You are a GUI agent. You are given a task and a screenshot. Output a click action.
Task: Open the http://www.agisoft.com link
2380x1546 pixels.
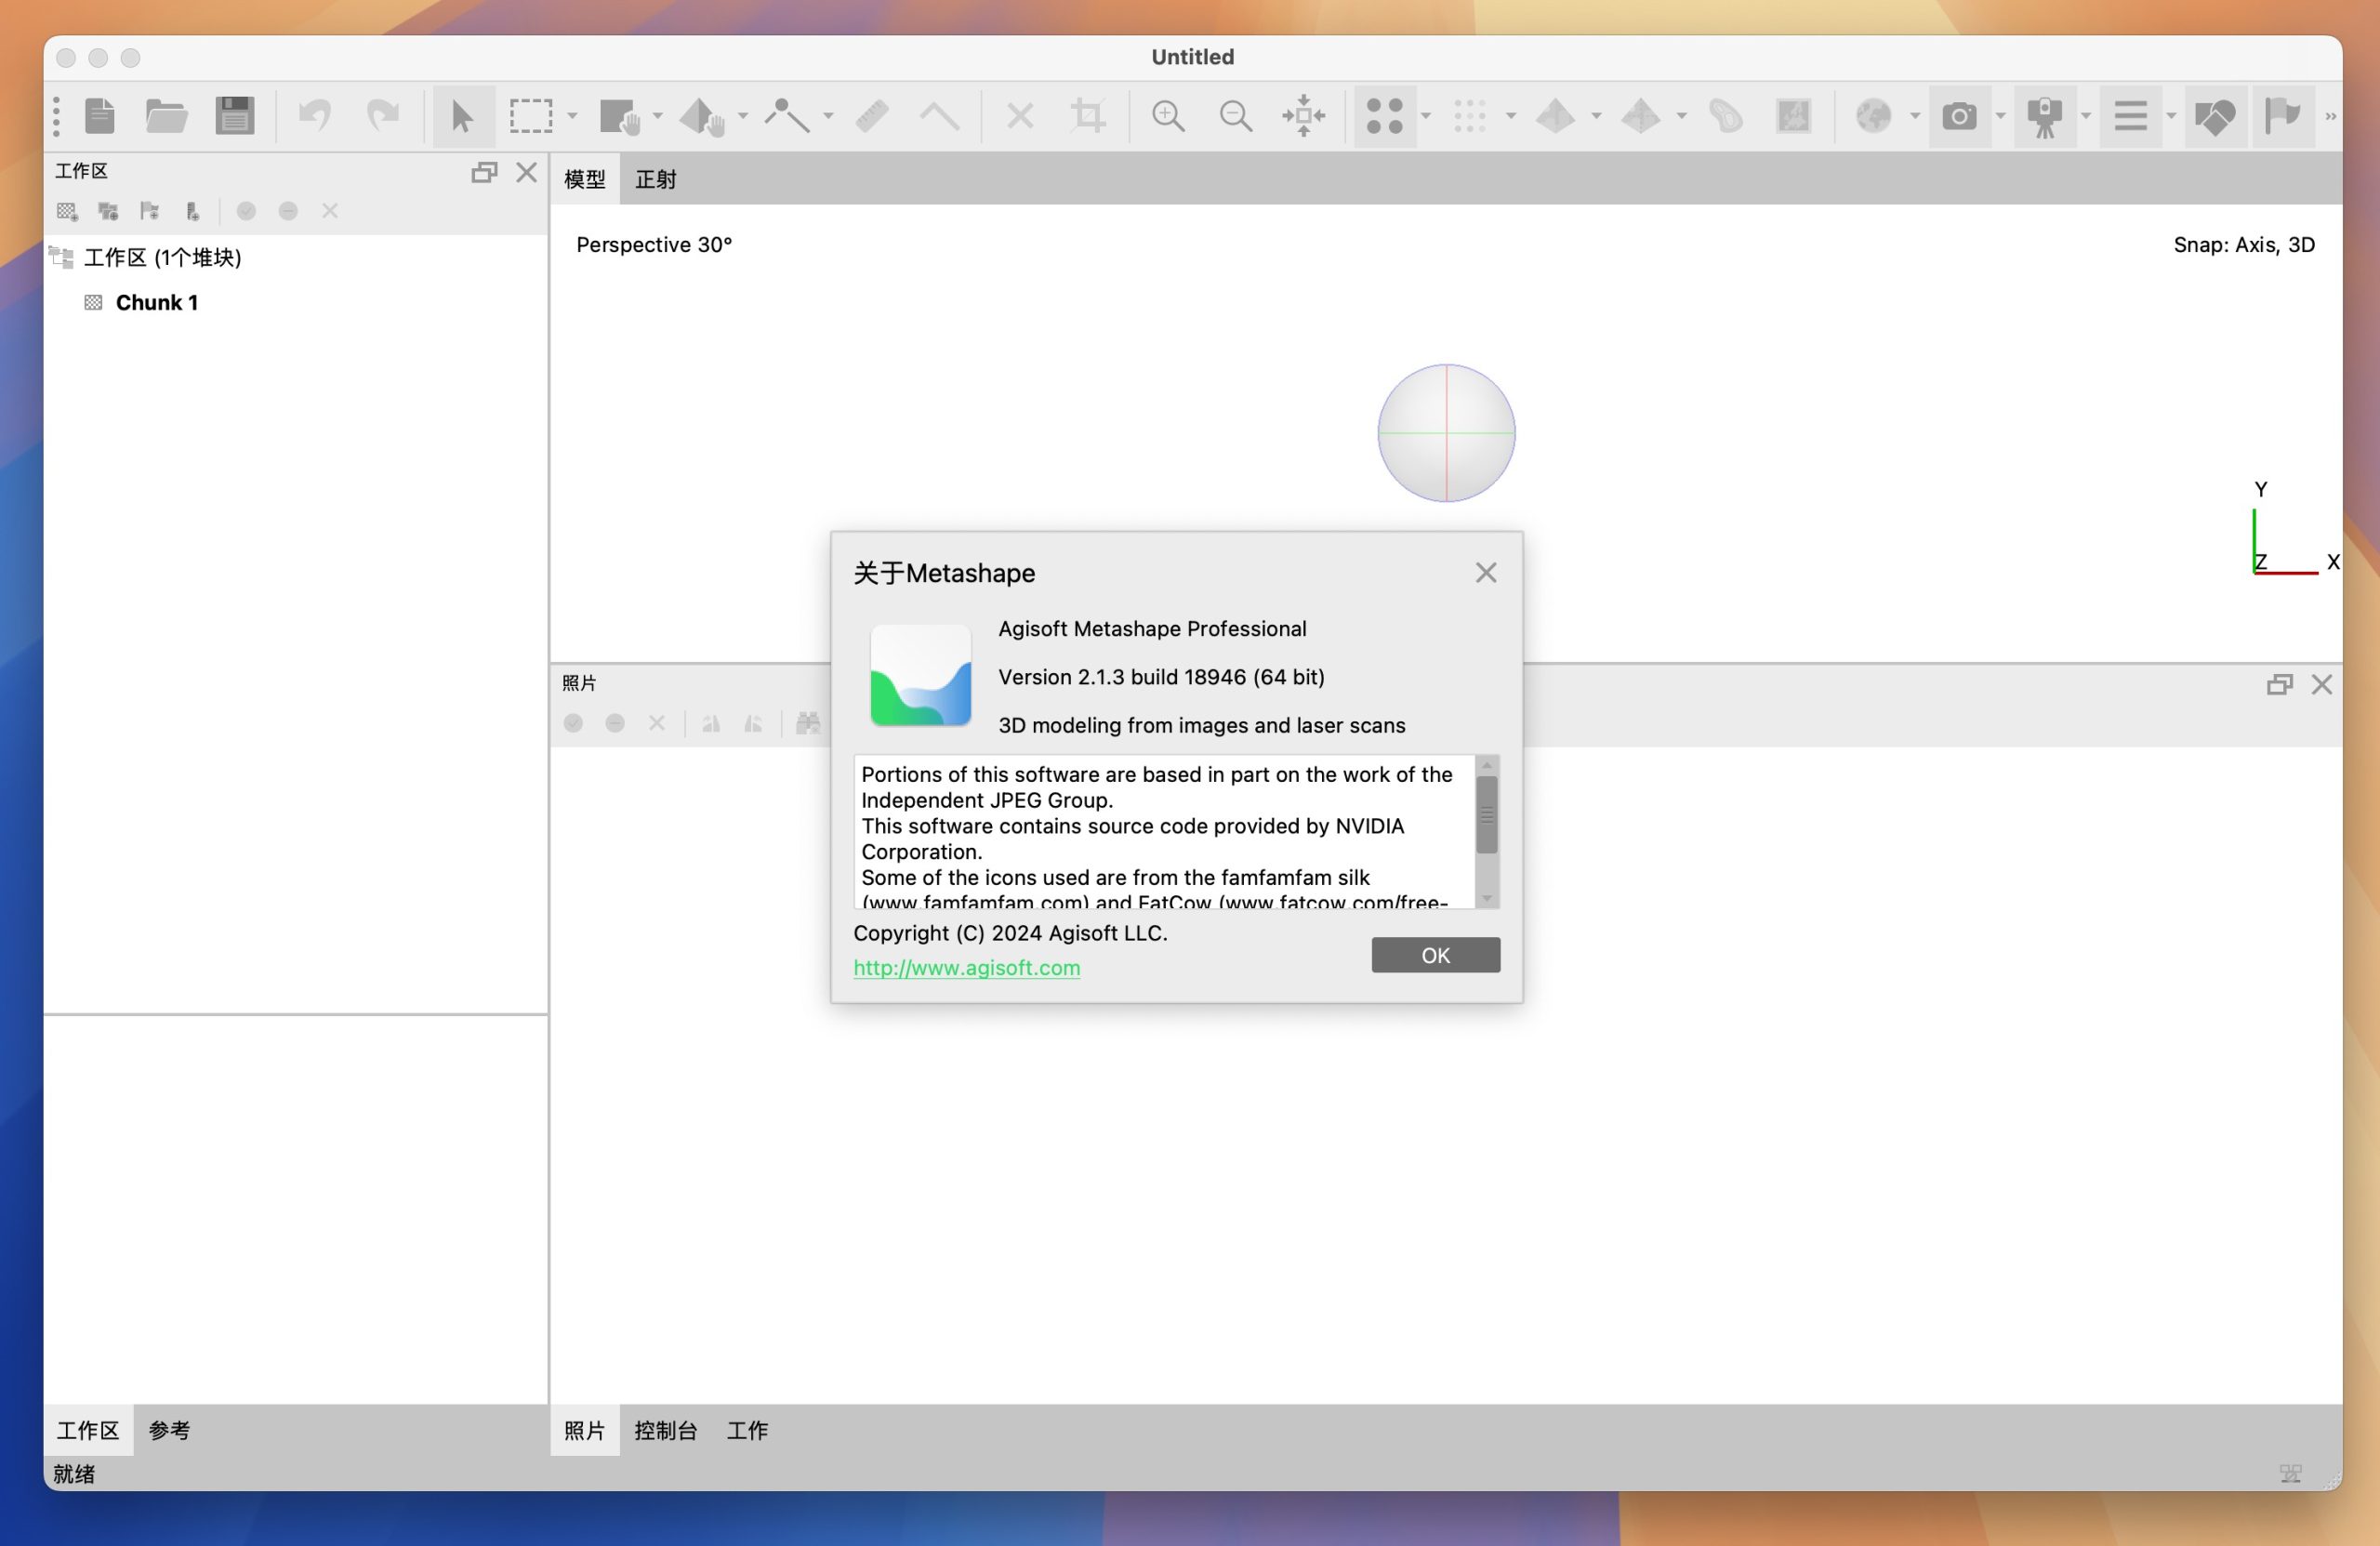tap(966, 967)
